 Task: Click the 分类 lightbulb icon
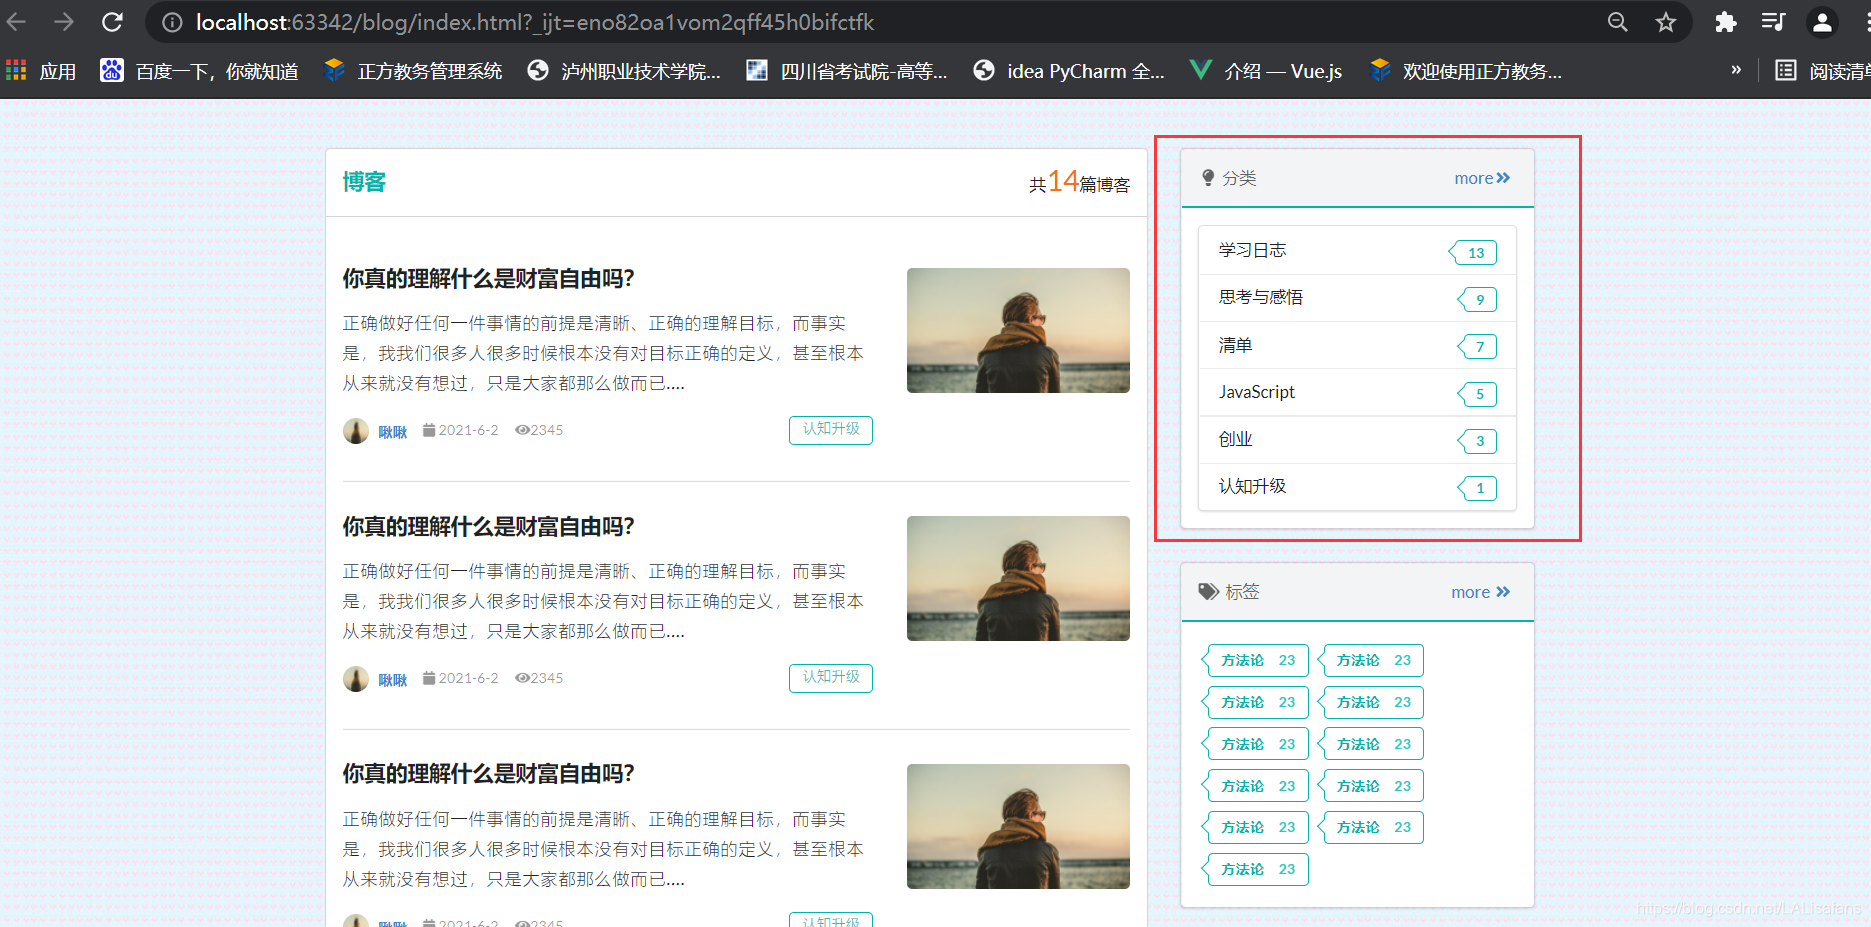(1208, 178)
